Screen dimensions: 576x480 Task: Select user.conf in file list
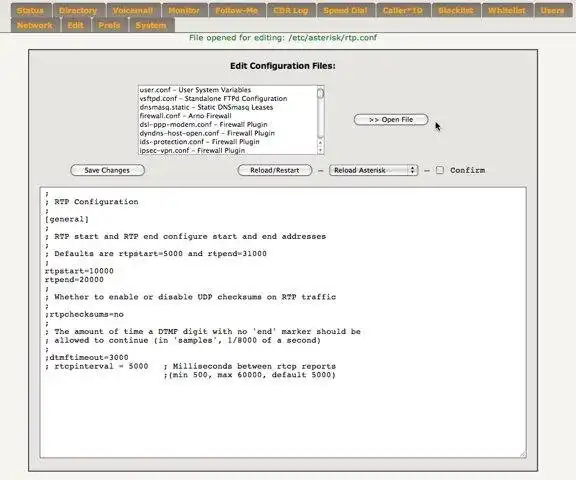227,90
